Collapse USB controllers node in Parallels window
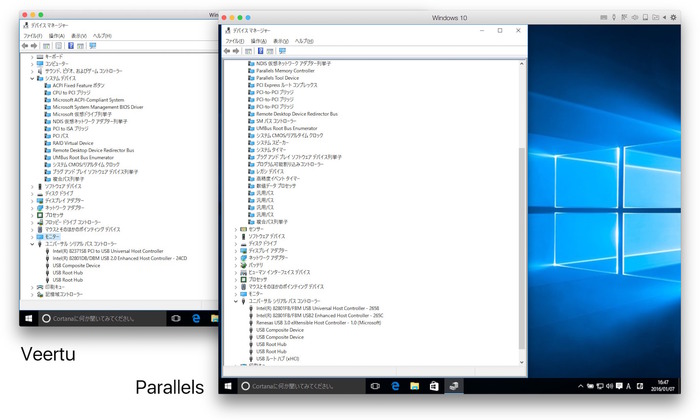 pyautogui.click(x=236, y=301)
